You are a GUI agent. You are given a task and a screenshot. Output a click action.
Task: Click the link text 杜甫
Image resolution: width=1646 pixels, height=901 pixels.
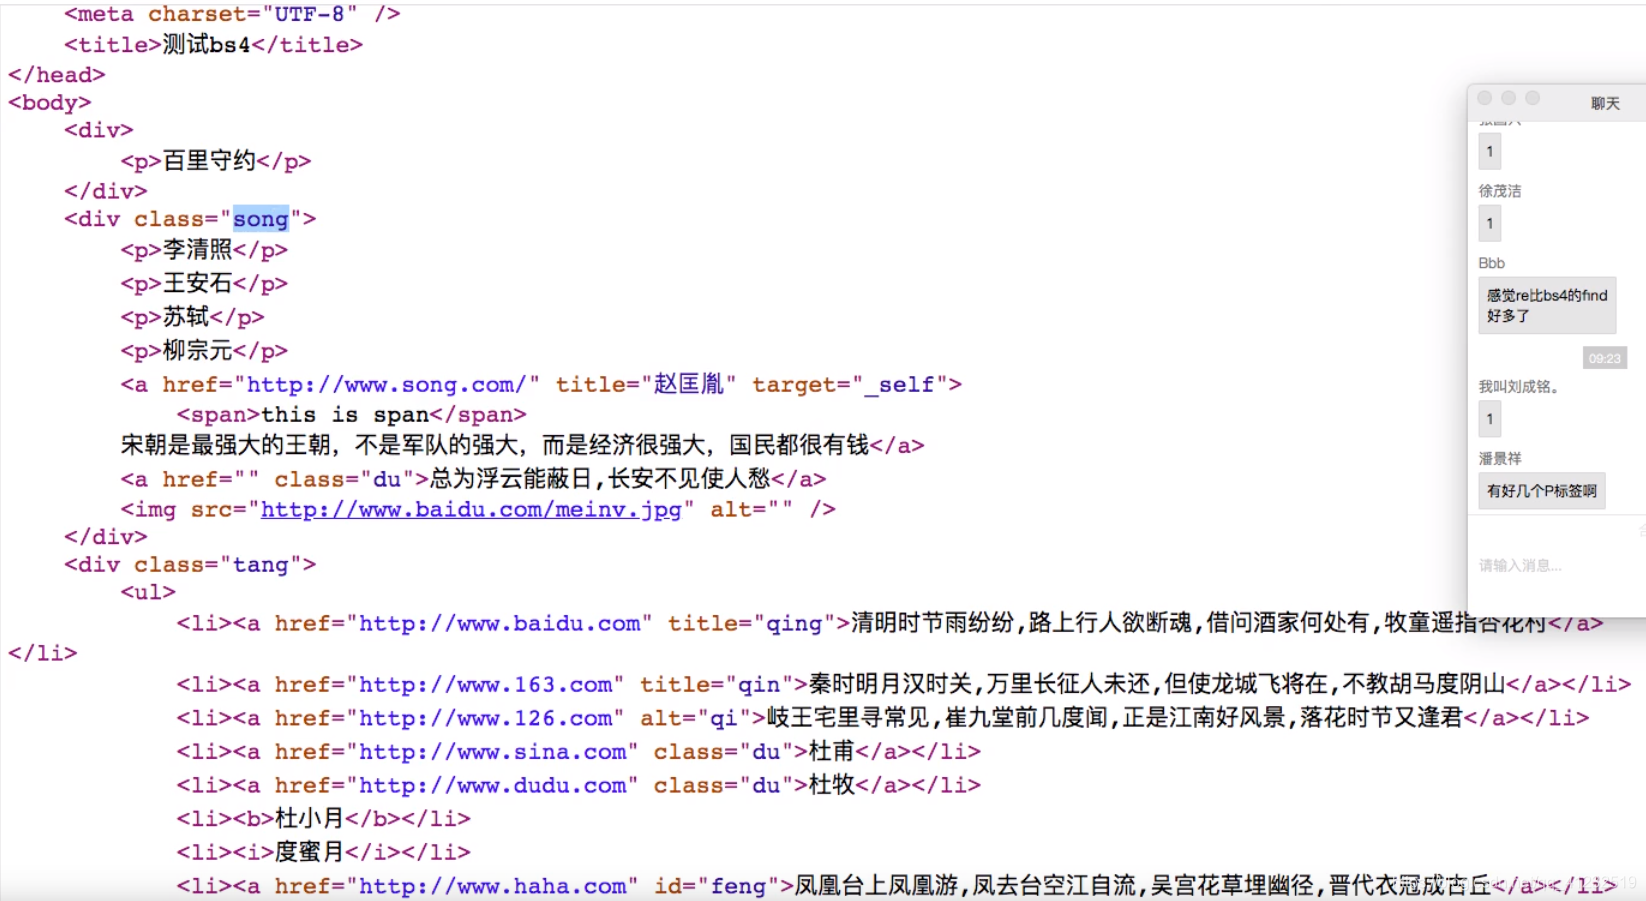pos(832,752)
